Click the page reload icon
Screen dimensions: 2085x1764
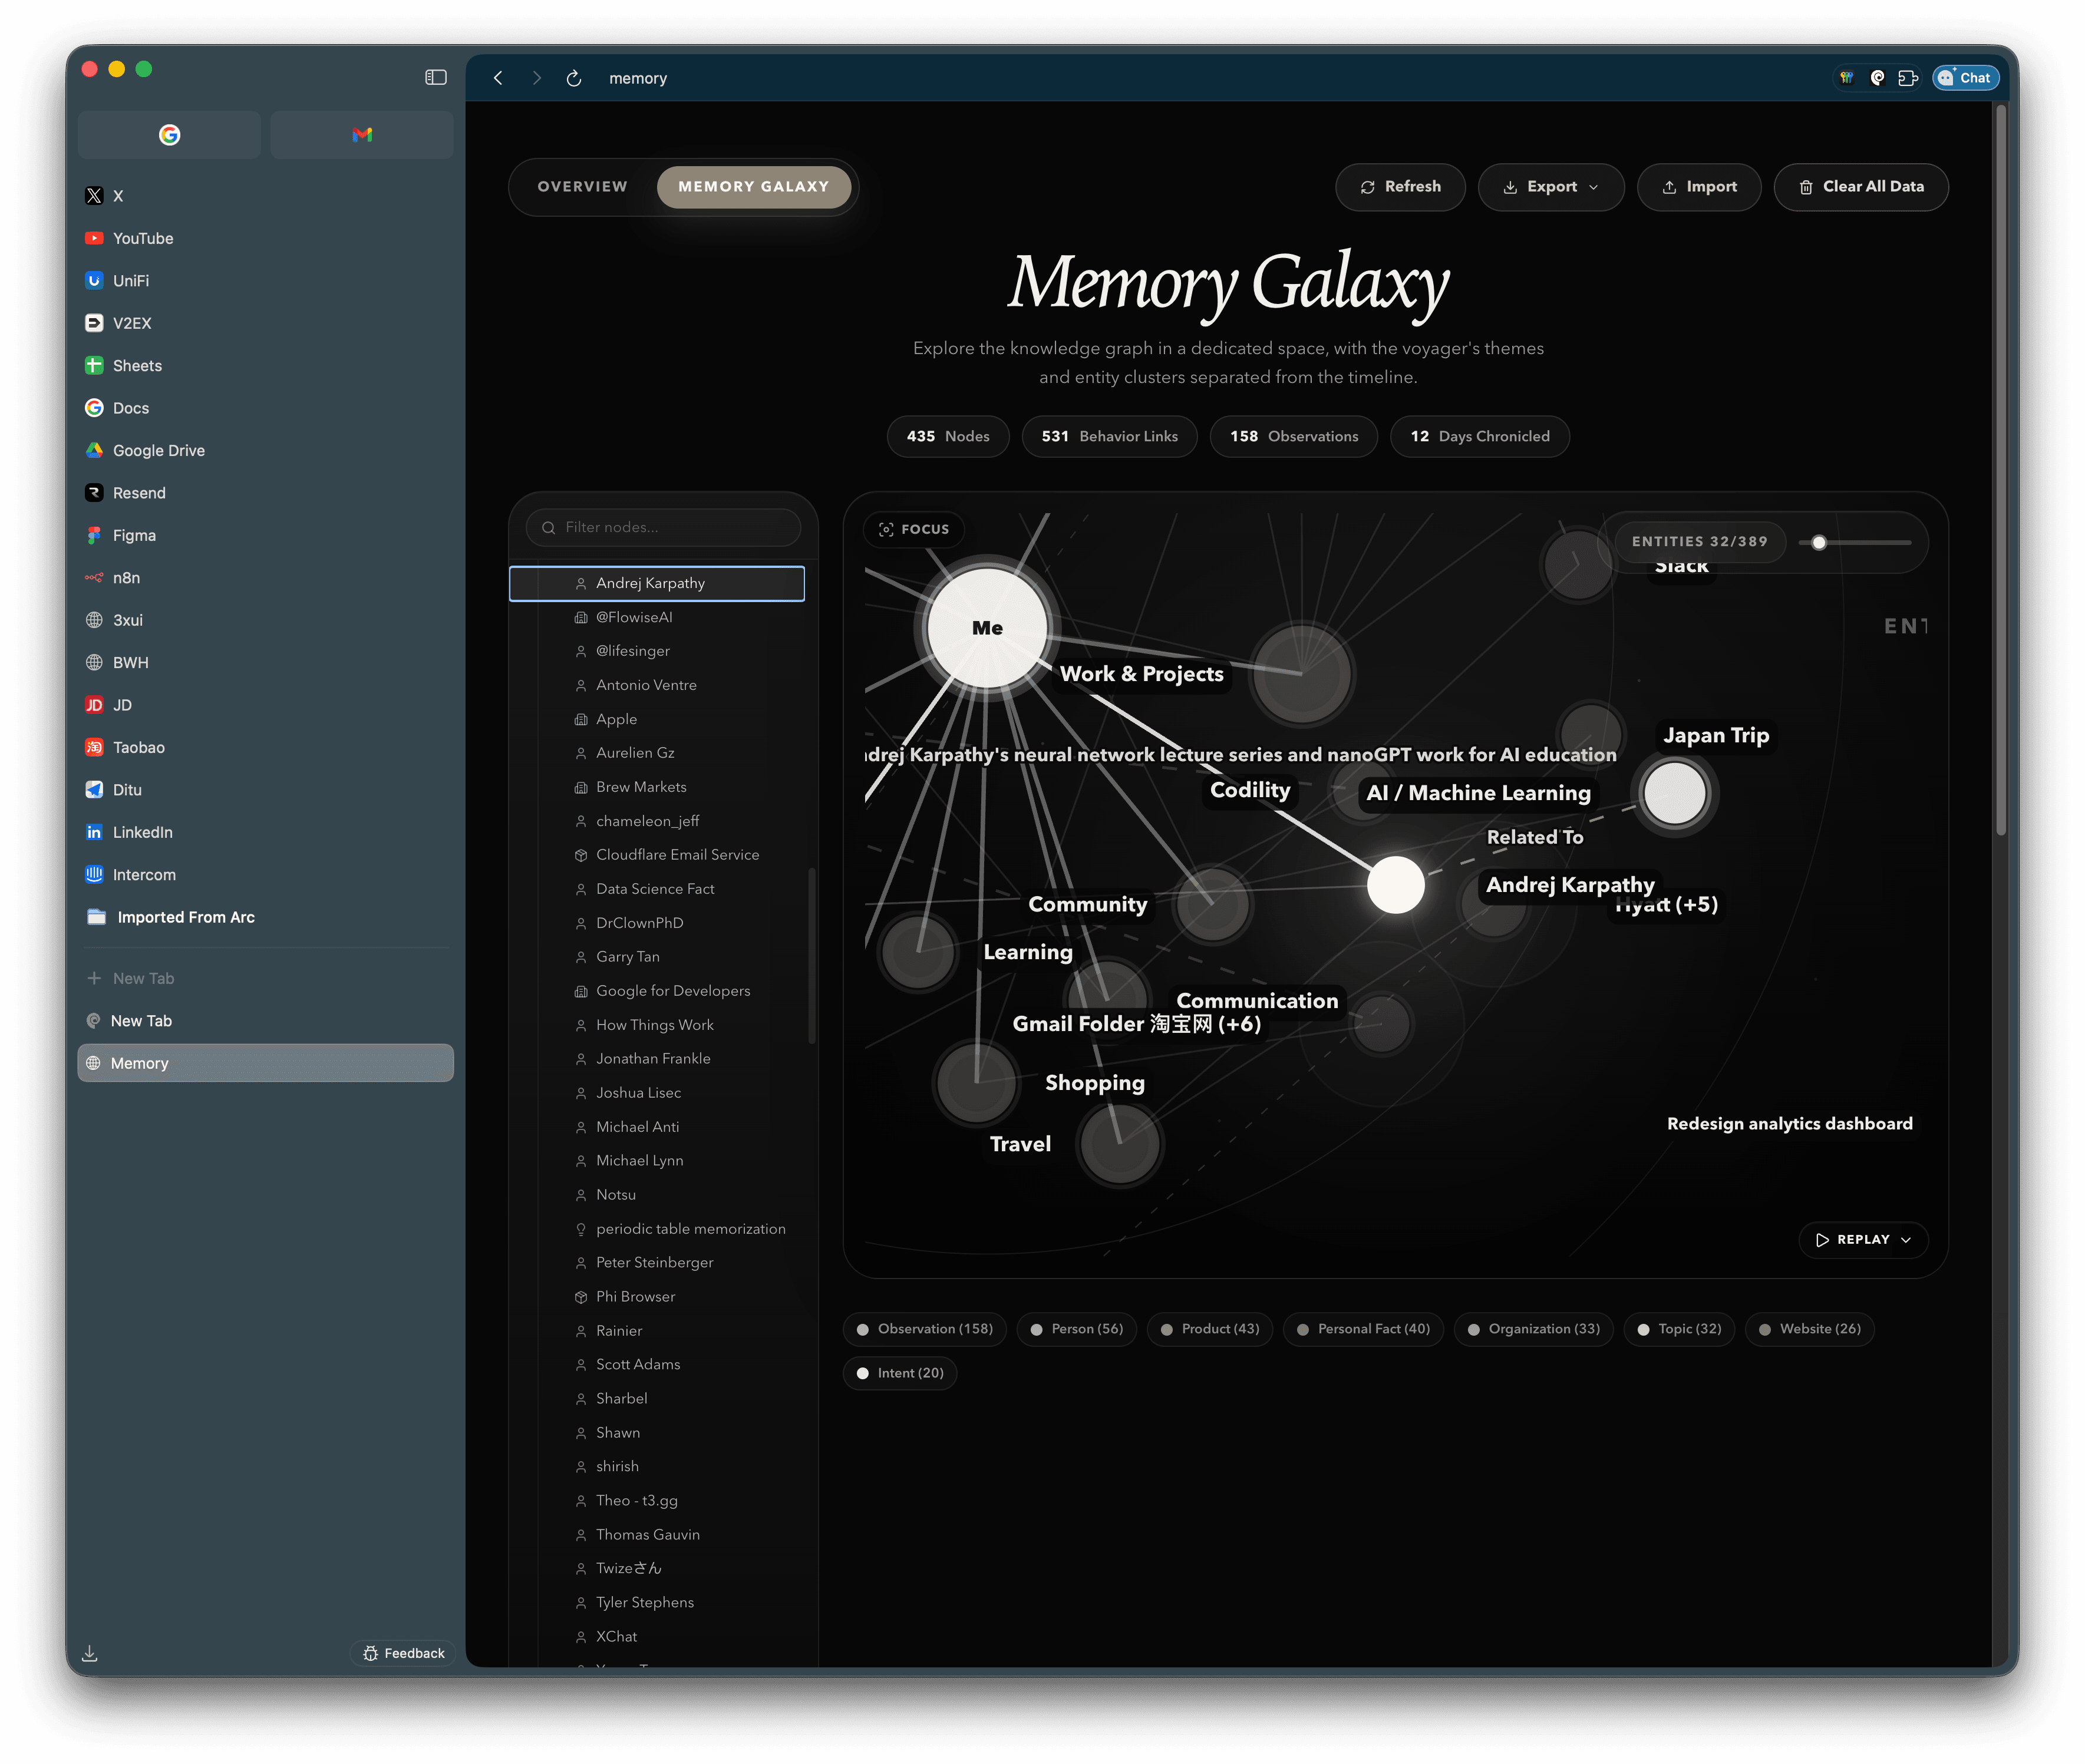tap(574, 78)
